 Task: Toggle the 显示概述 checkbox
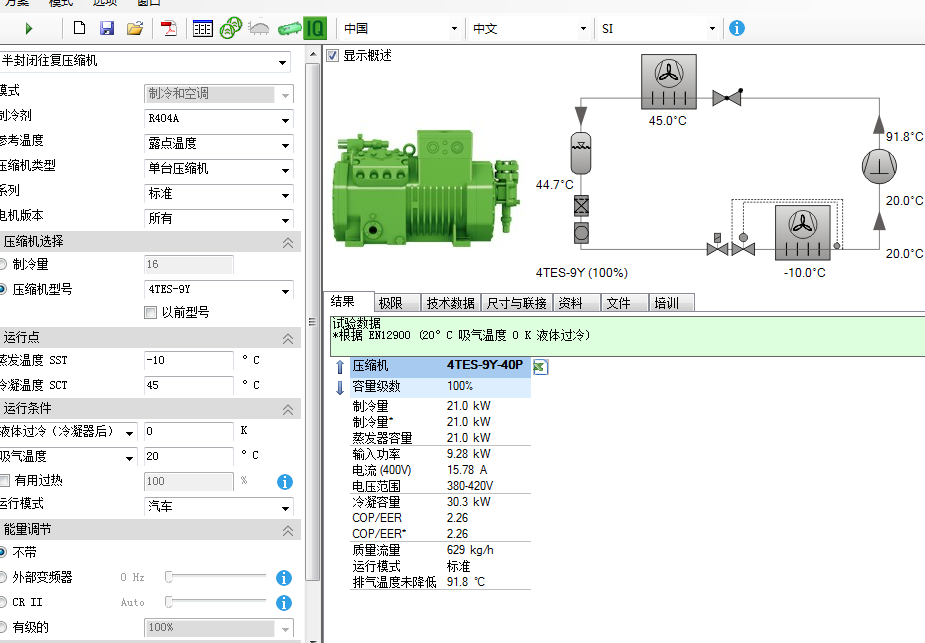[x=333, y=55]
